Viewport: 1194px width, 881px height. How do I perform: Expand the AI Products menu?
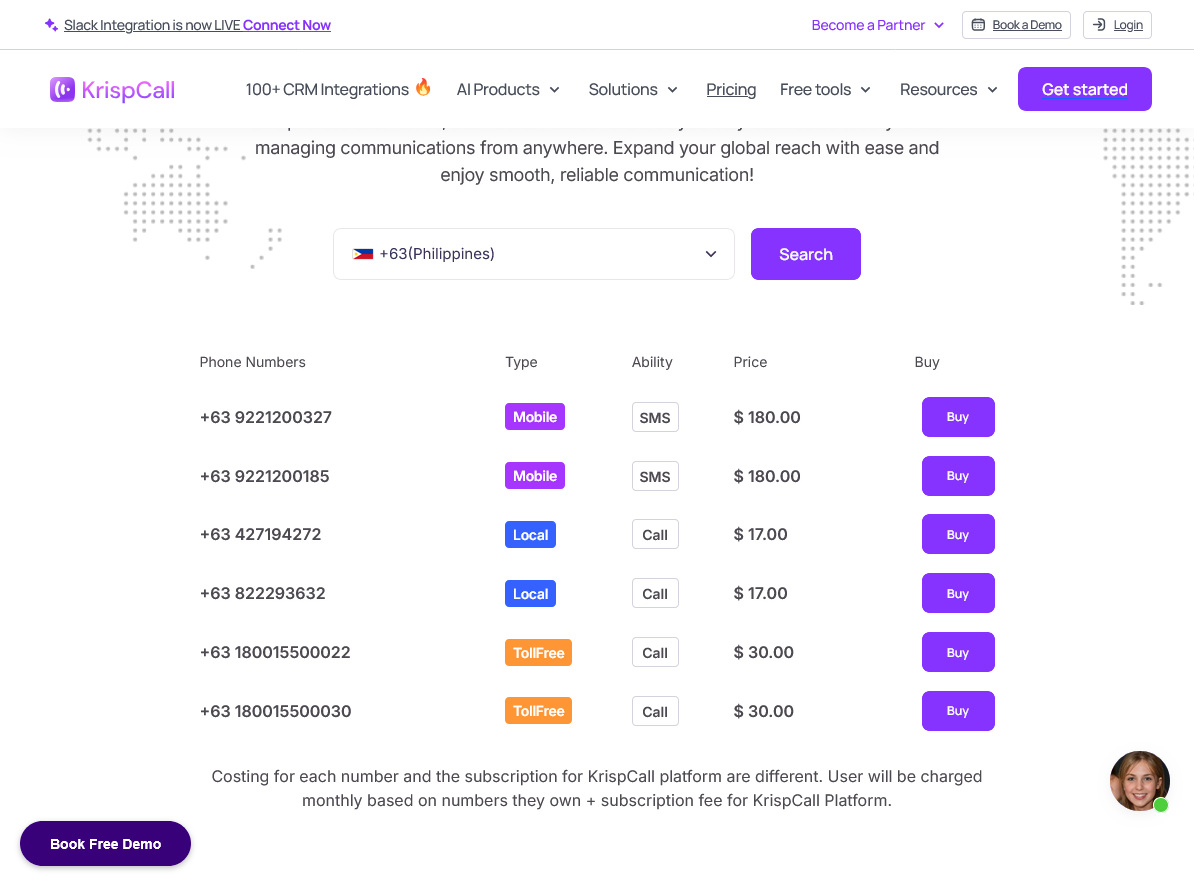[508, 90]
